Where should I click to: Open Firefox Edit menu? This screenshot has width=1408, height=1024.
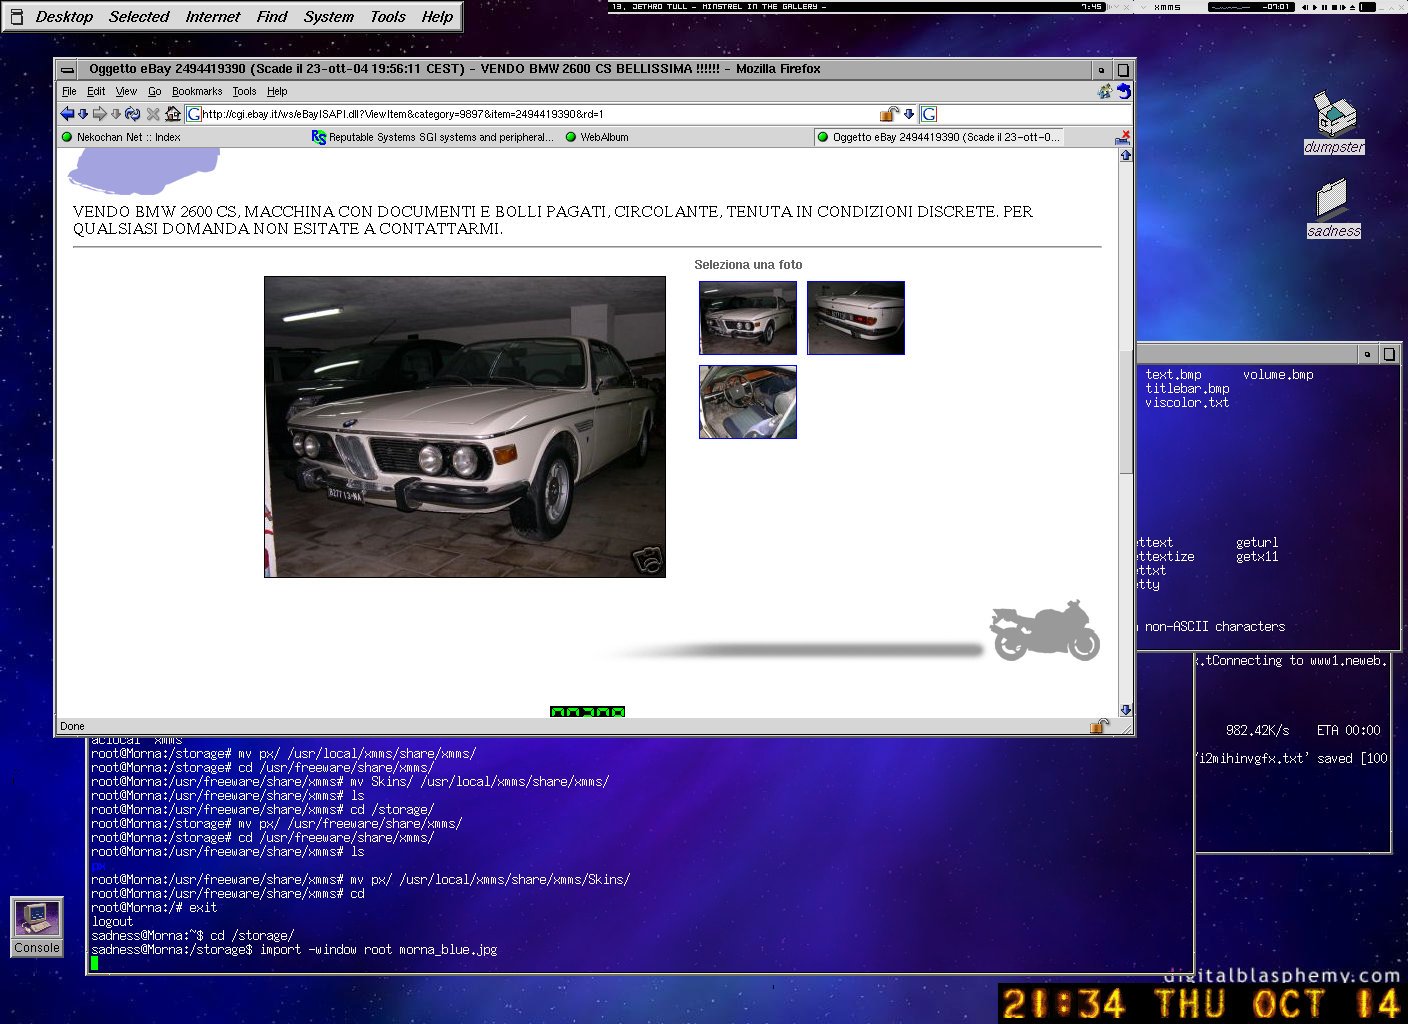[x=96, y=91]
